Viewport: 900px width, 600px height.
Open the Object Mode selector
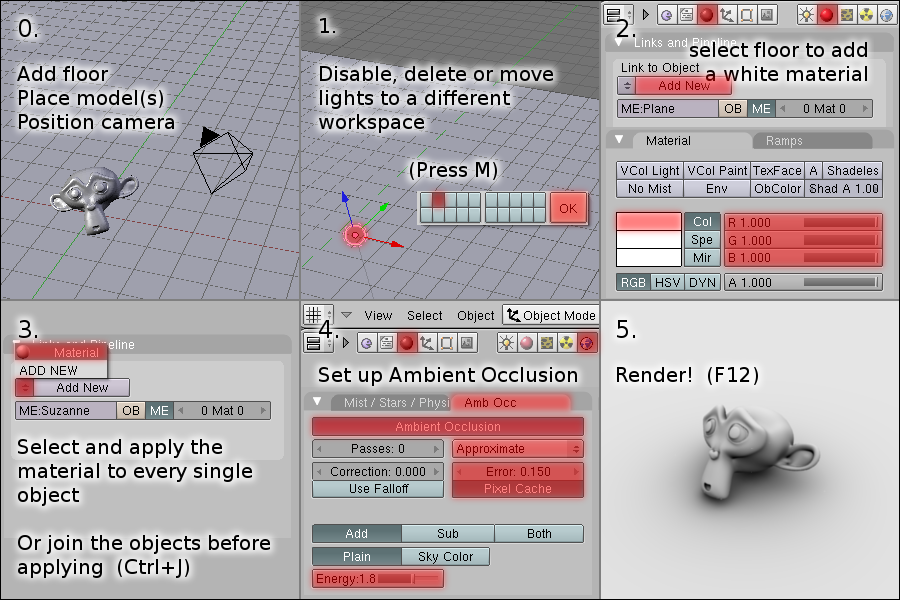tap(550, 315)
